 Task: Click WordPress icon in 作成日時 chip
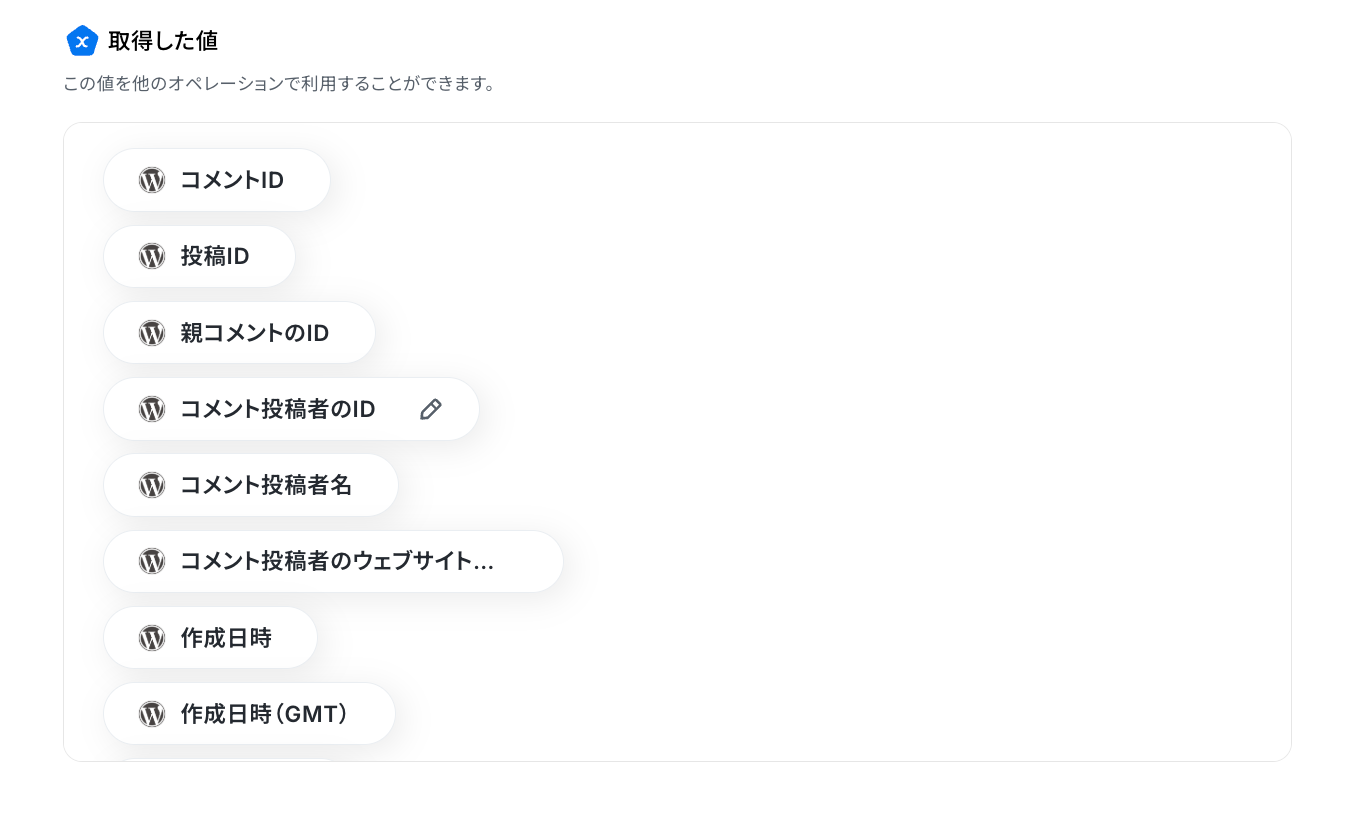[152, 638]
